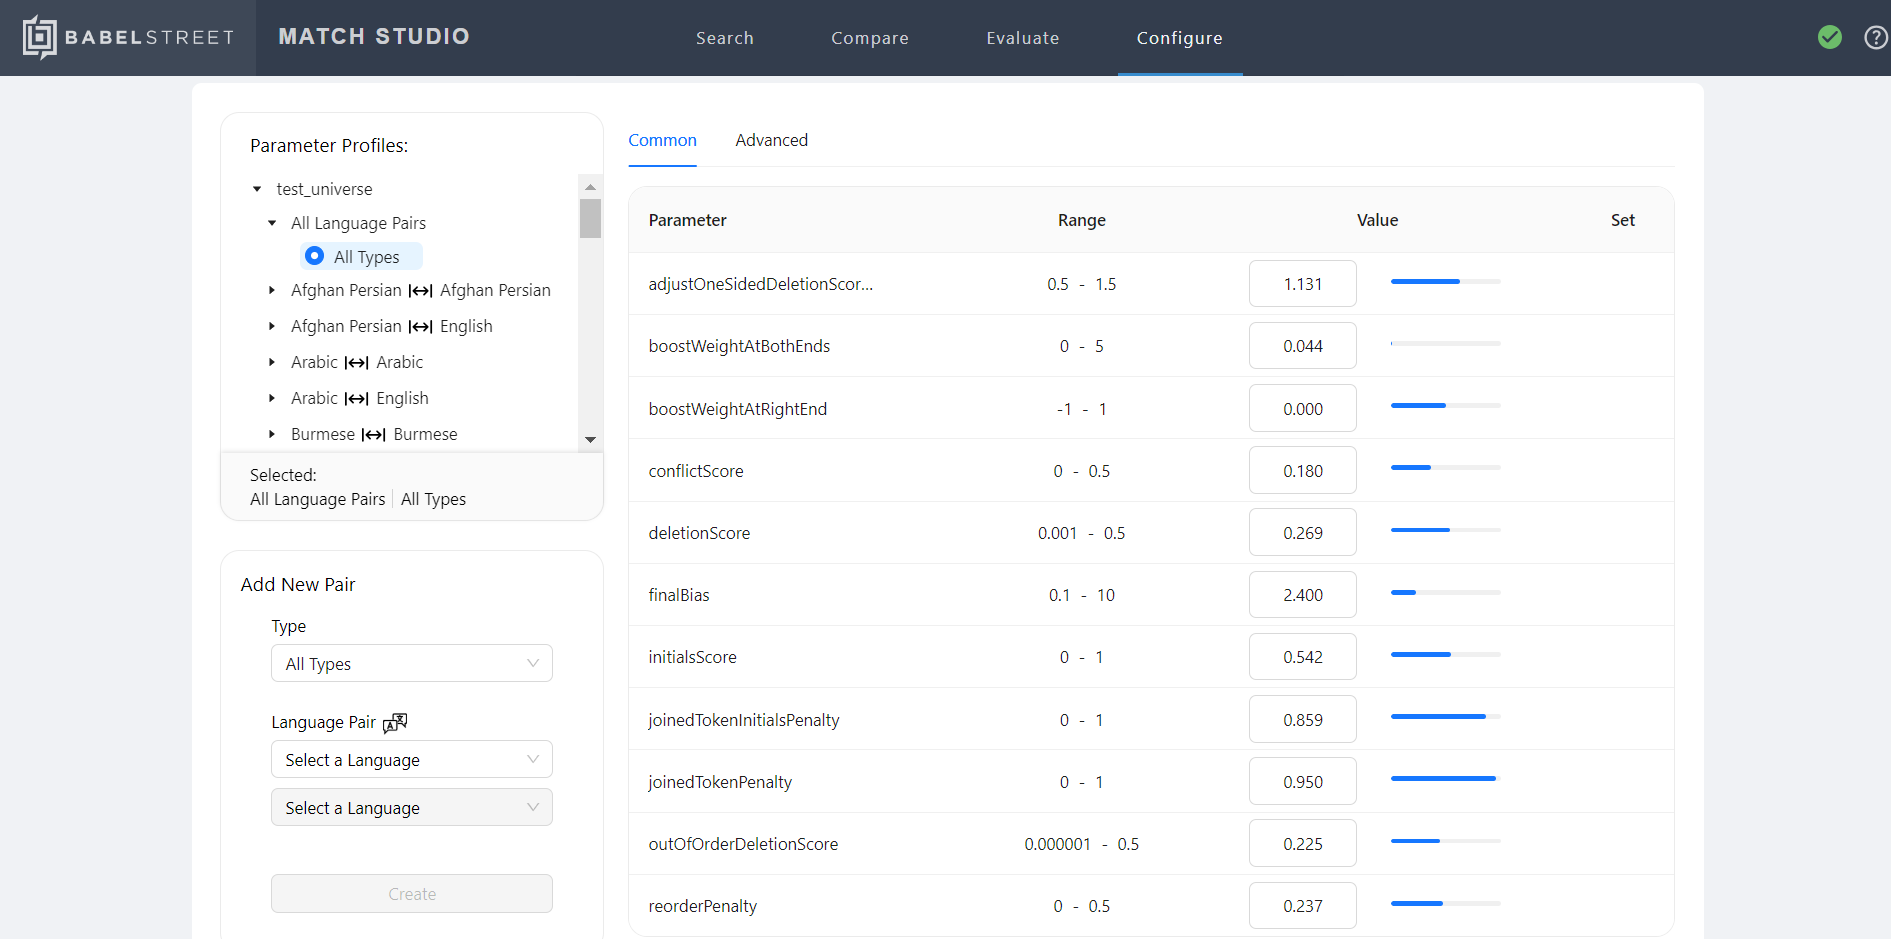Viewport: 1891px width, 939px height.
Task: Open the first Select a Language dropdown
Action: coord(412,759)
